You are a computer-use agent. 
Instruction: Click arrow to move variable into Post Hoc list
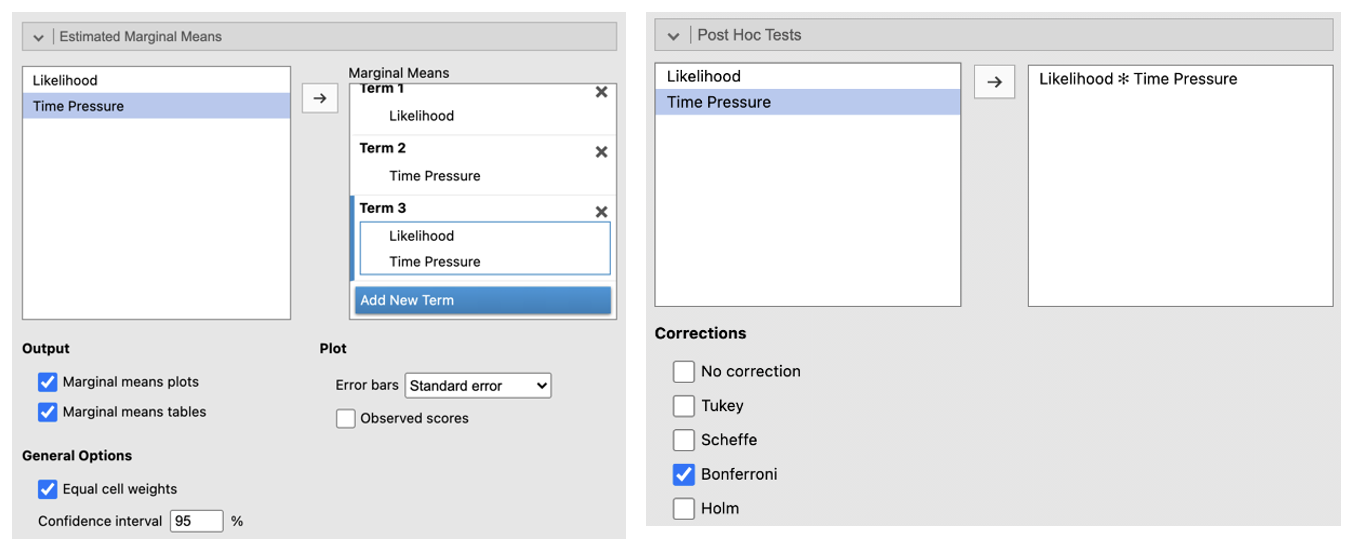coord(994,82)
